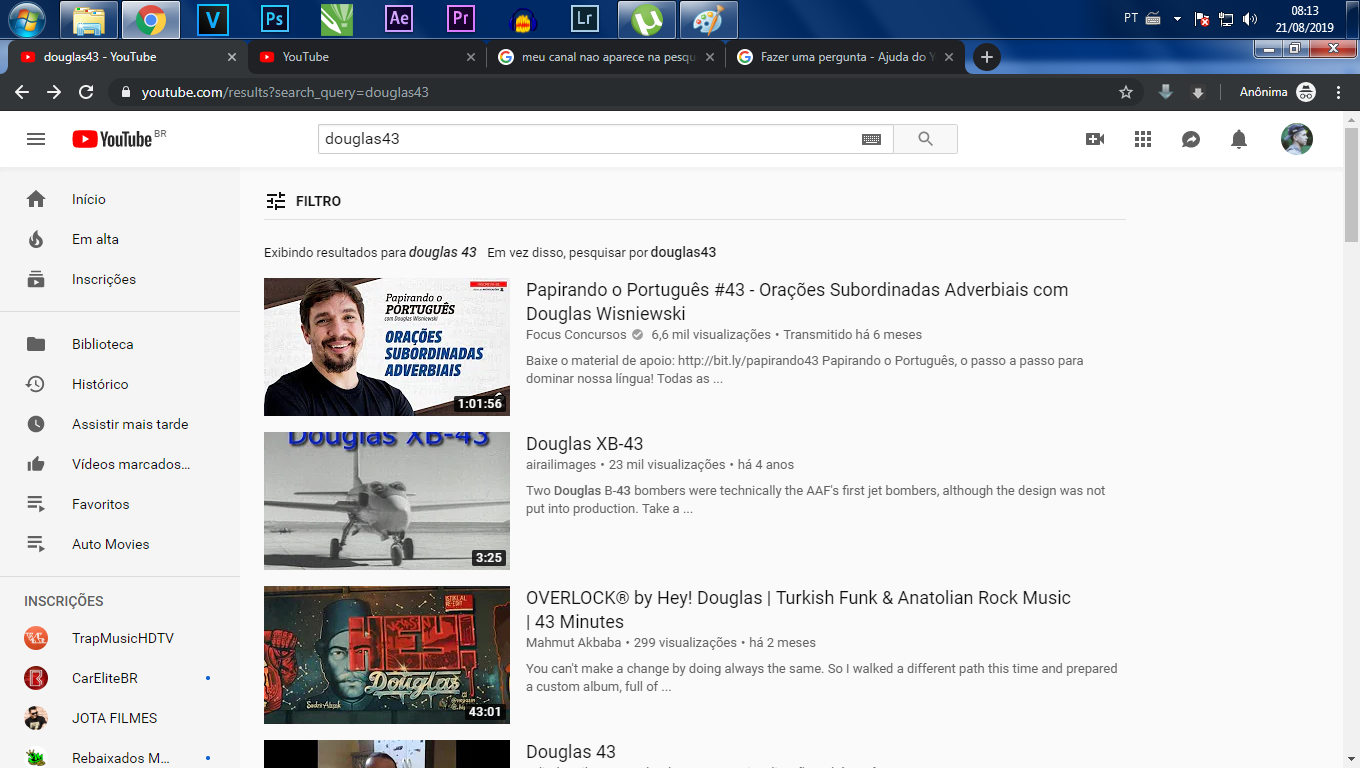1360x768 pixels.
Task: Click OVERLOCK by Hey! Douglas title
Action: coord(798,609)
